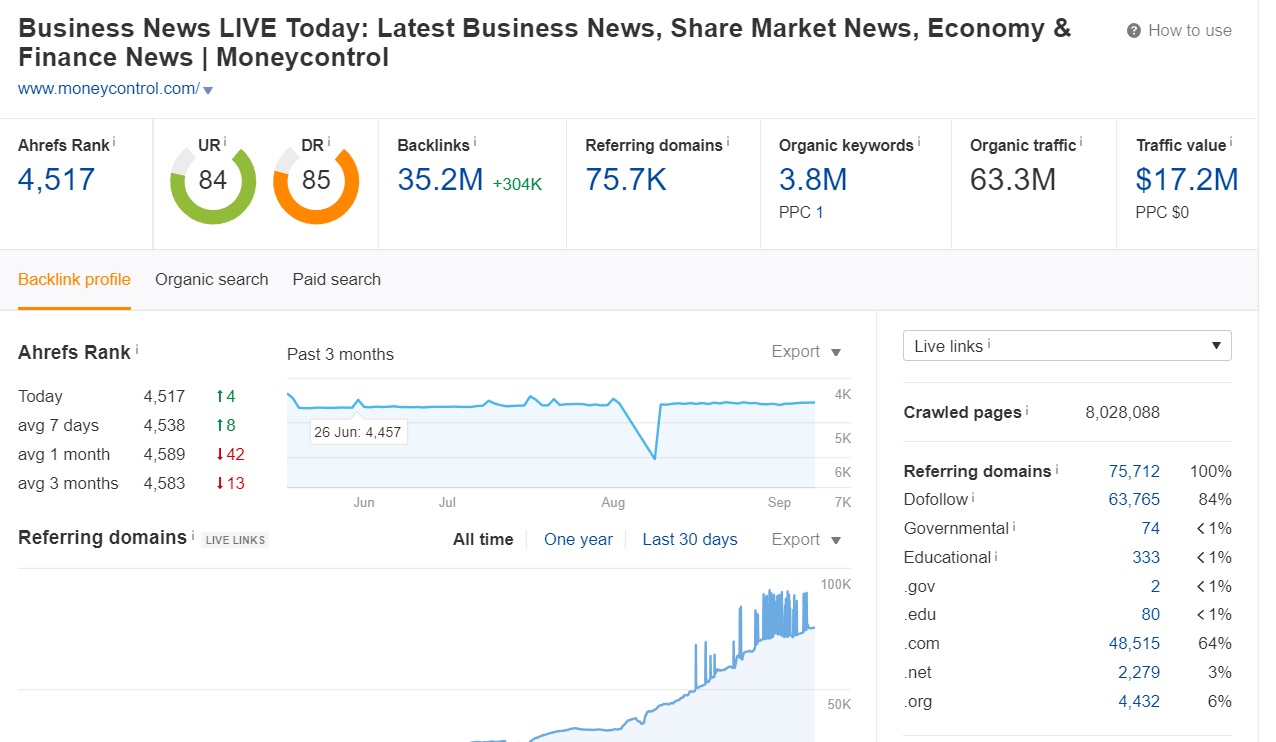Switch to the Backlink profile tab
Viewport: 1276px width, 742px height.
(x=74, y=279)
